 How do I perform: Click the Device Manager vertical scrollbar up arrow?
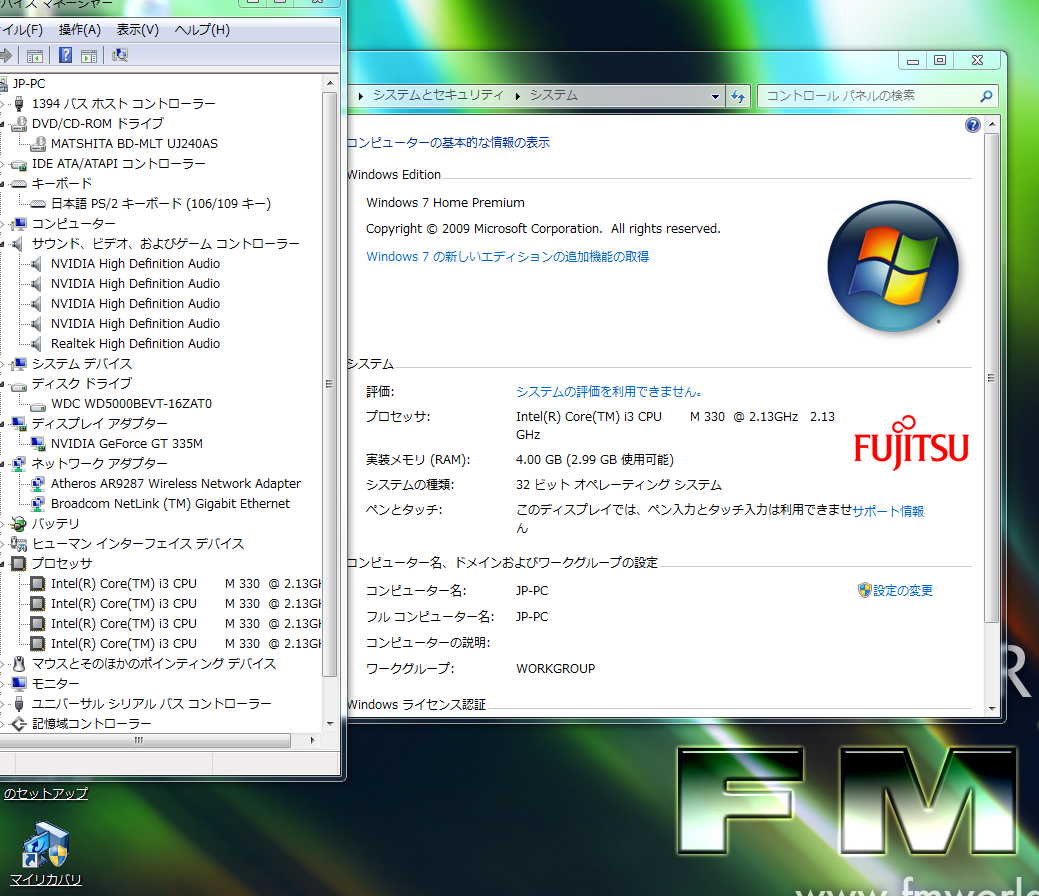(x=330, y=84)
